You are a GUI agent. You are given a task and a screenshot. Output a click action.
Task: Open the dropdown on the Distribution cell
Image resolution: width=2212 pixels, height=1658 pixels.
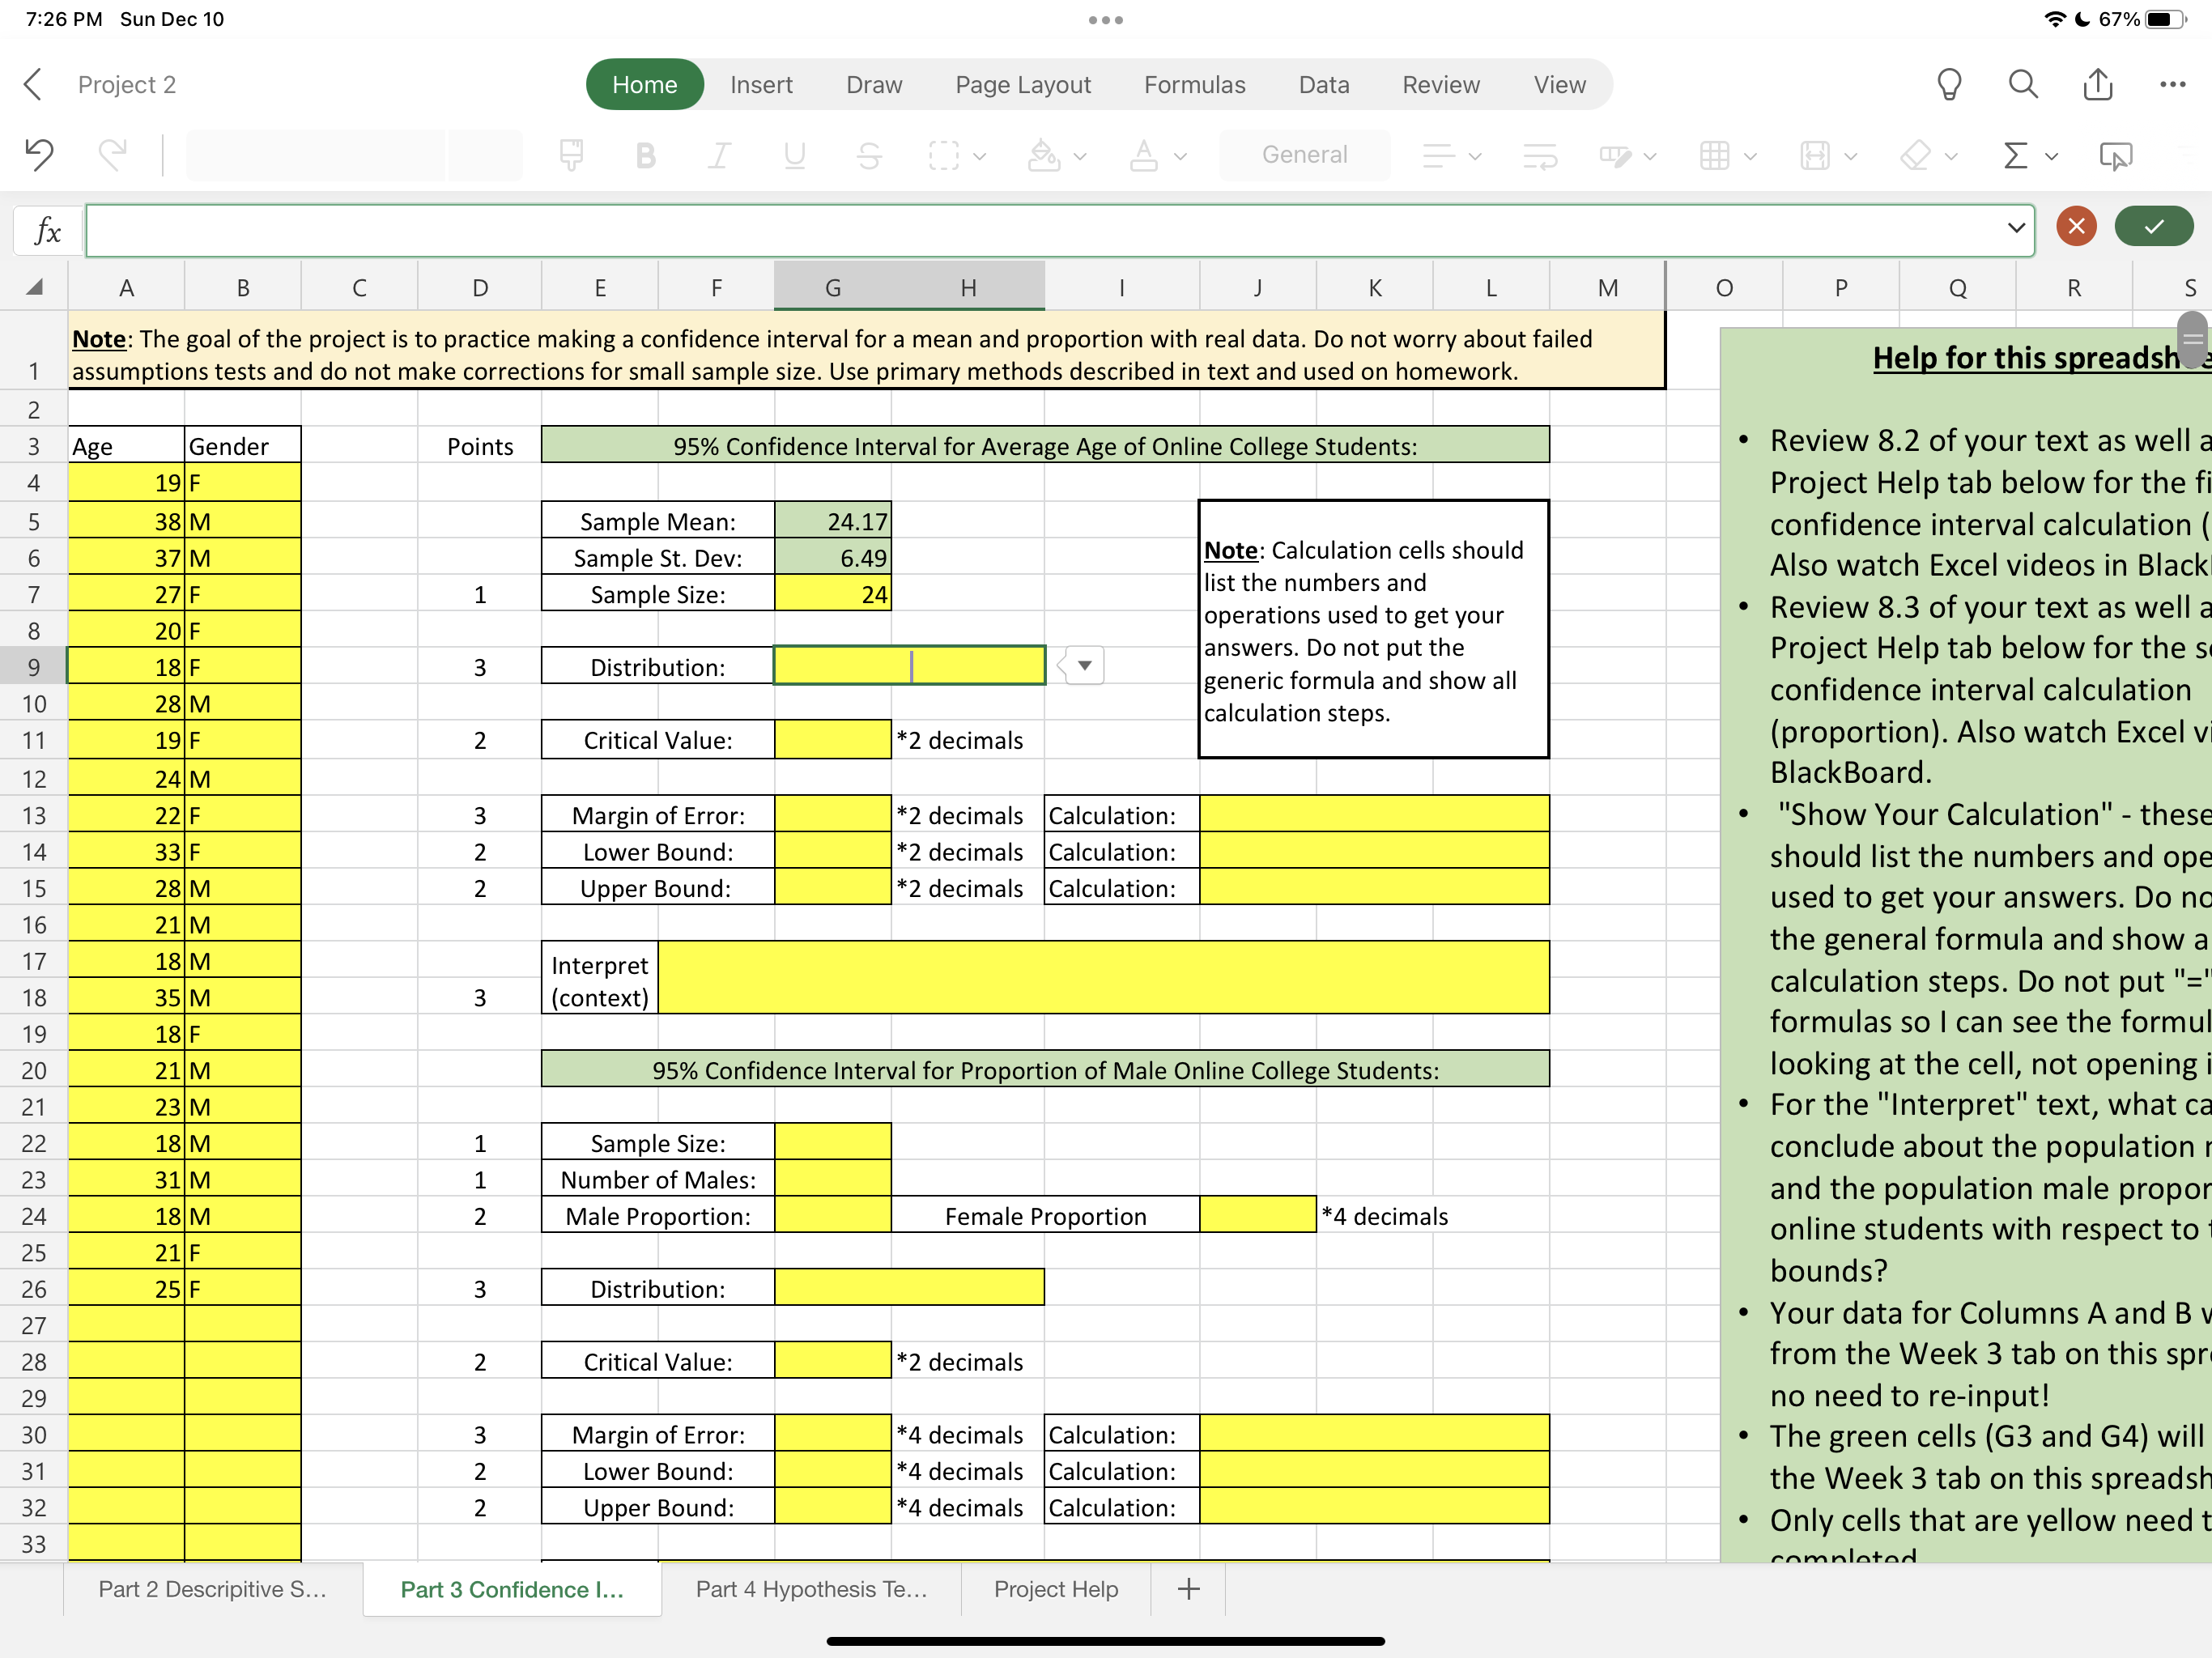point(1083,665)
